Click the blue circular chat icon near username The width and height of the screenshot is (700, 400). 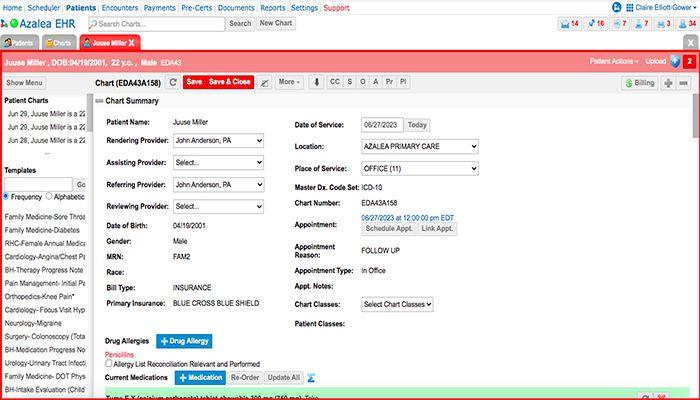617,7
